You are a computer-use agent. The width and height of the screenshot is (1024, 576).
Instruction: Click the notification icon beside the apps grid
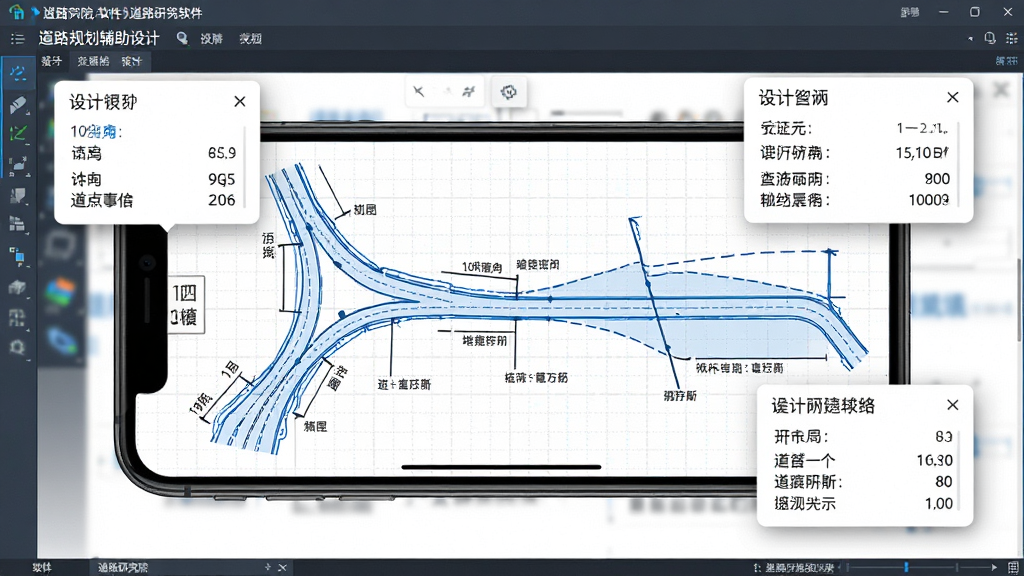click(990, 39)
